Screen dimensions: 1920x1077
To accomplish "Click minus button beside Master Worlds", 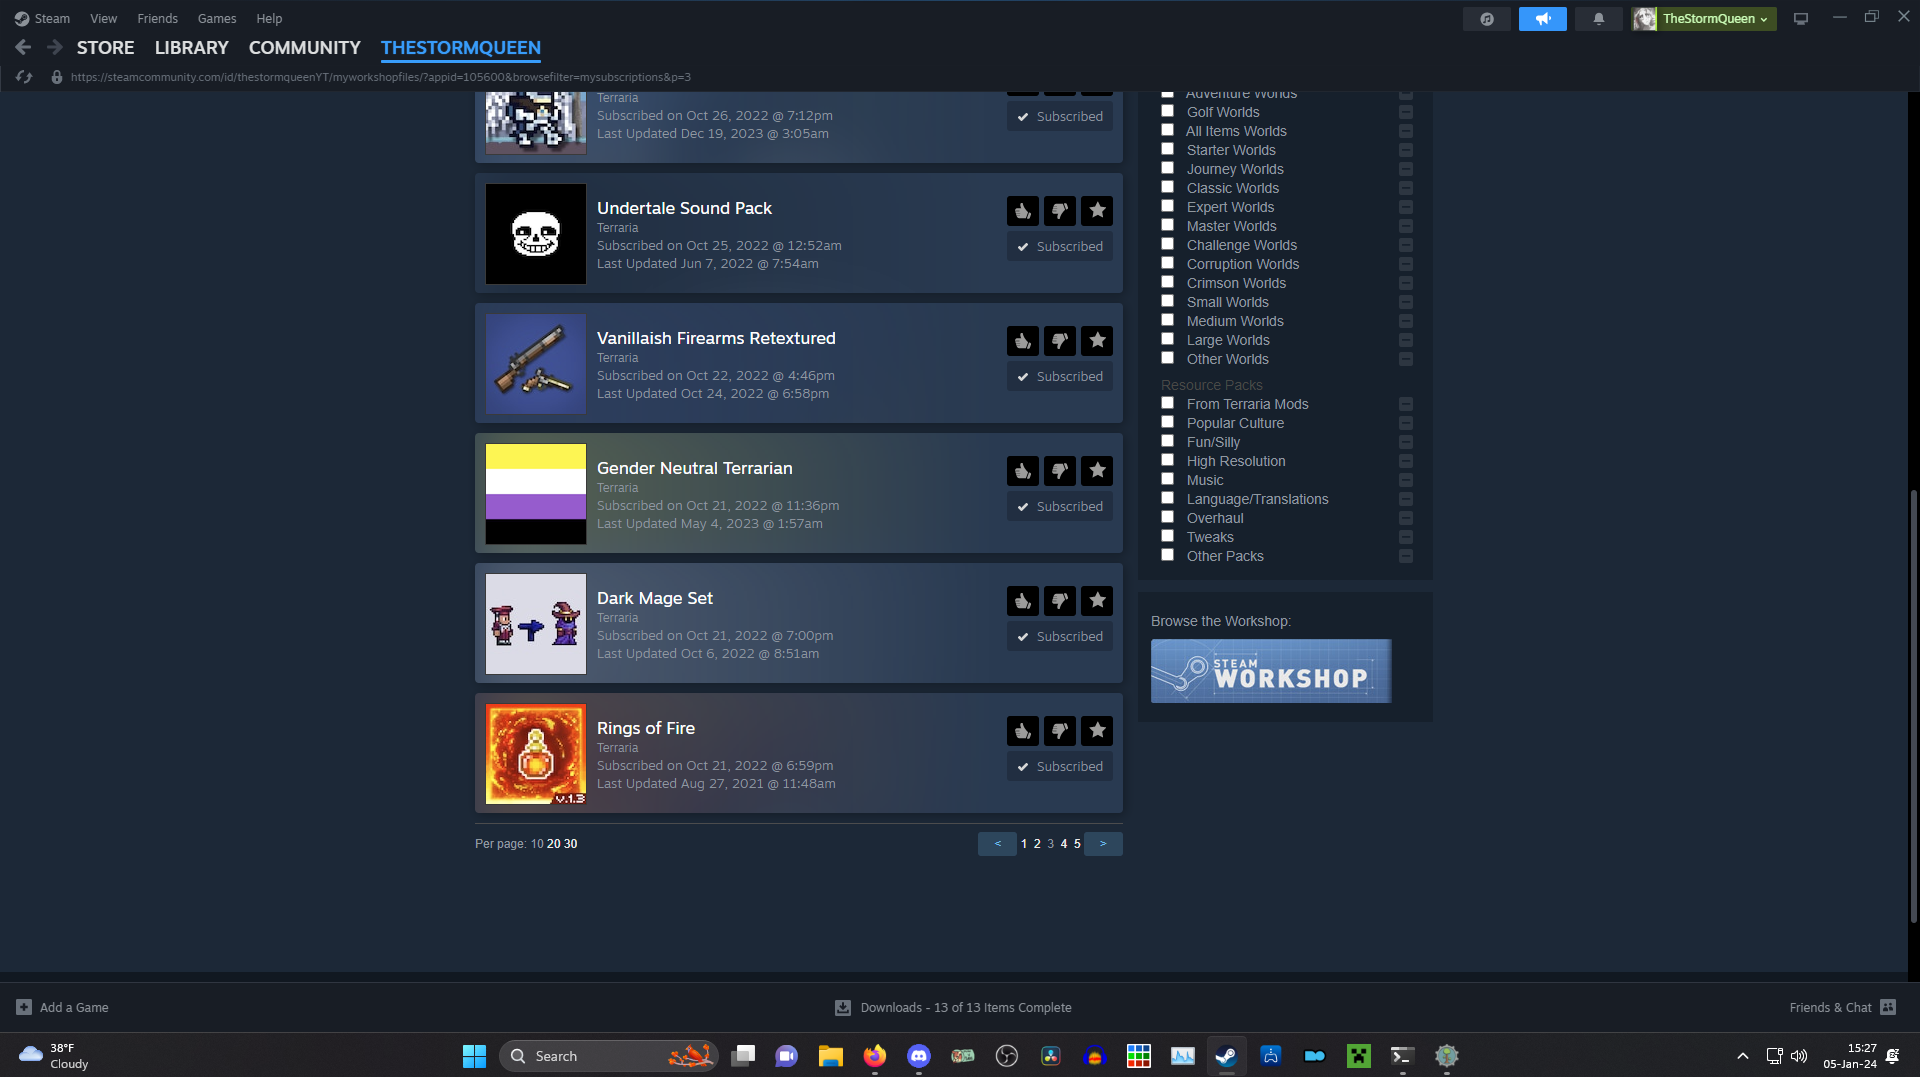I will (x=1406, y=226).
